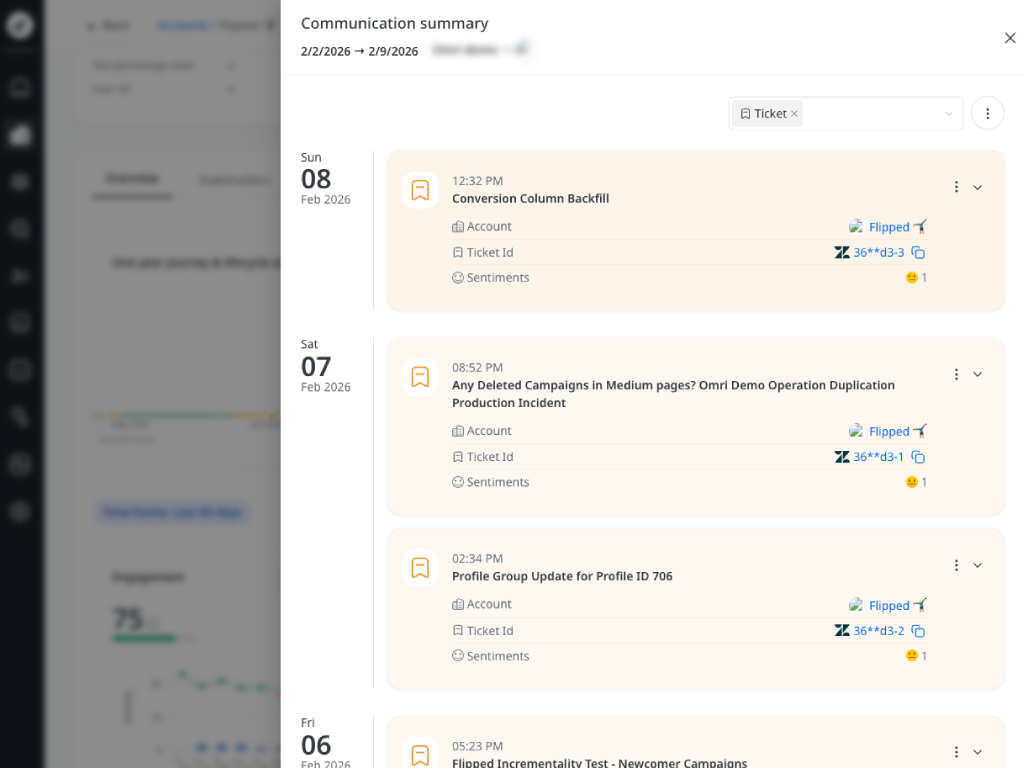Expand the communication type filter dropdown
This screenshot has height=768, width=1024.
point(948,114)
